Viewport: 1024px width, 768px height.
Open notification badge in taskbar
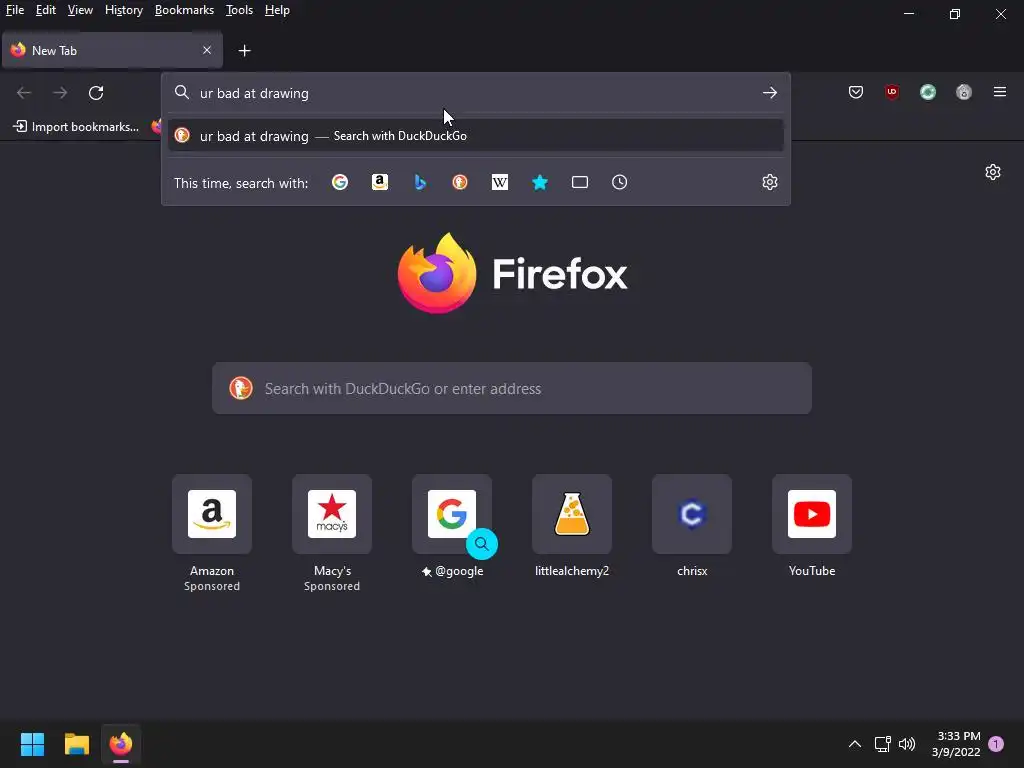click(x=996, y=744)
